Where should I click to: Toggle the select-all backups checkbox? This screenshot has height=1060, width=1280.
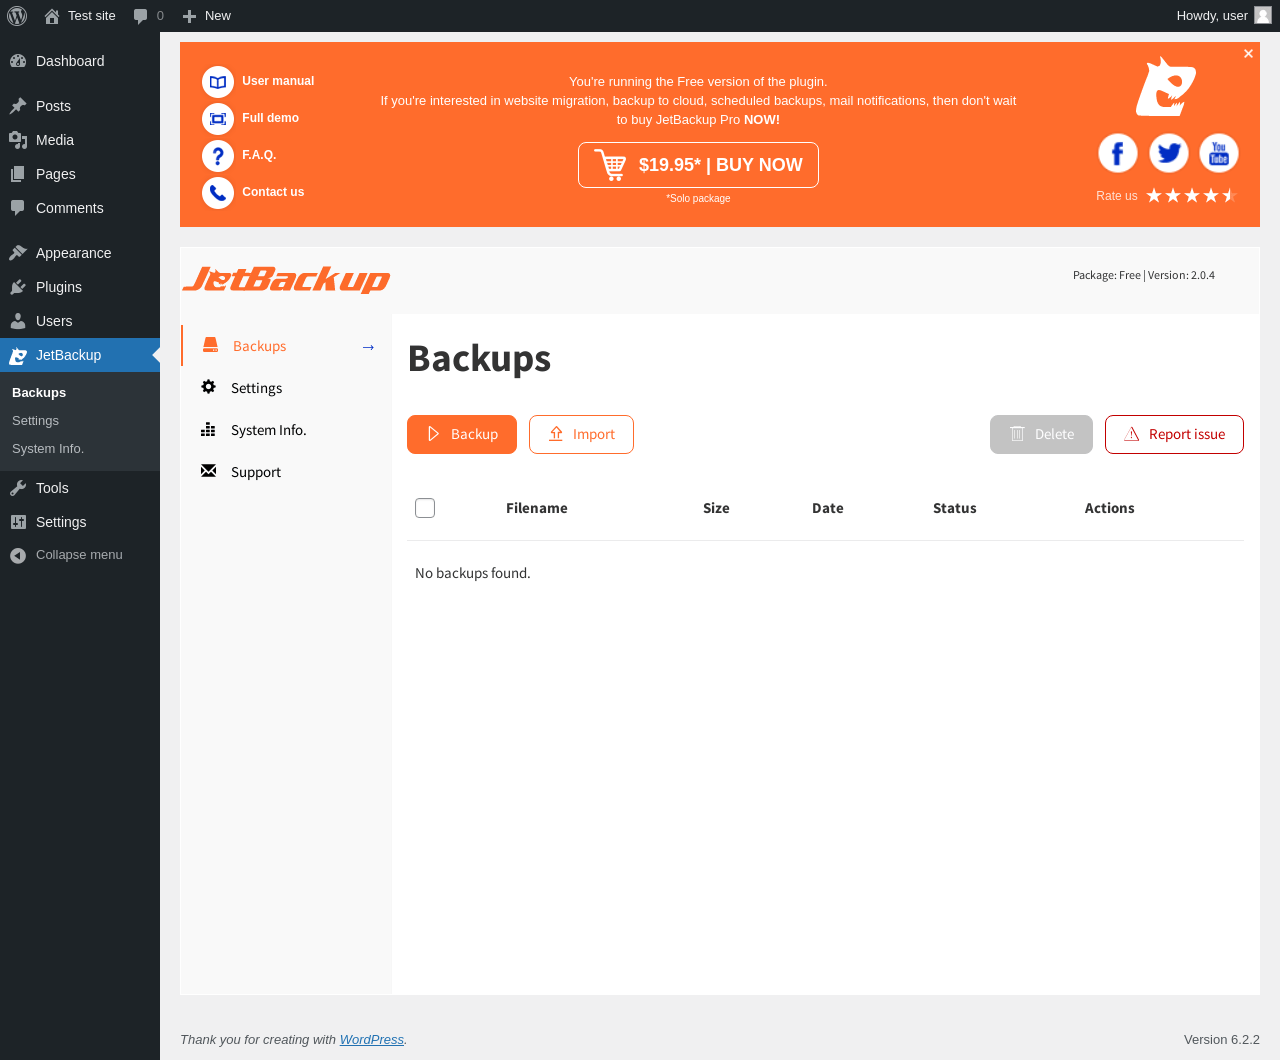(x=425, y=508)
